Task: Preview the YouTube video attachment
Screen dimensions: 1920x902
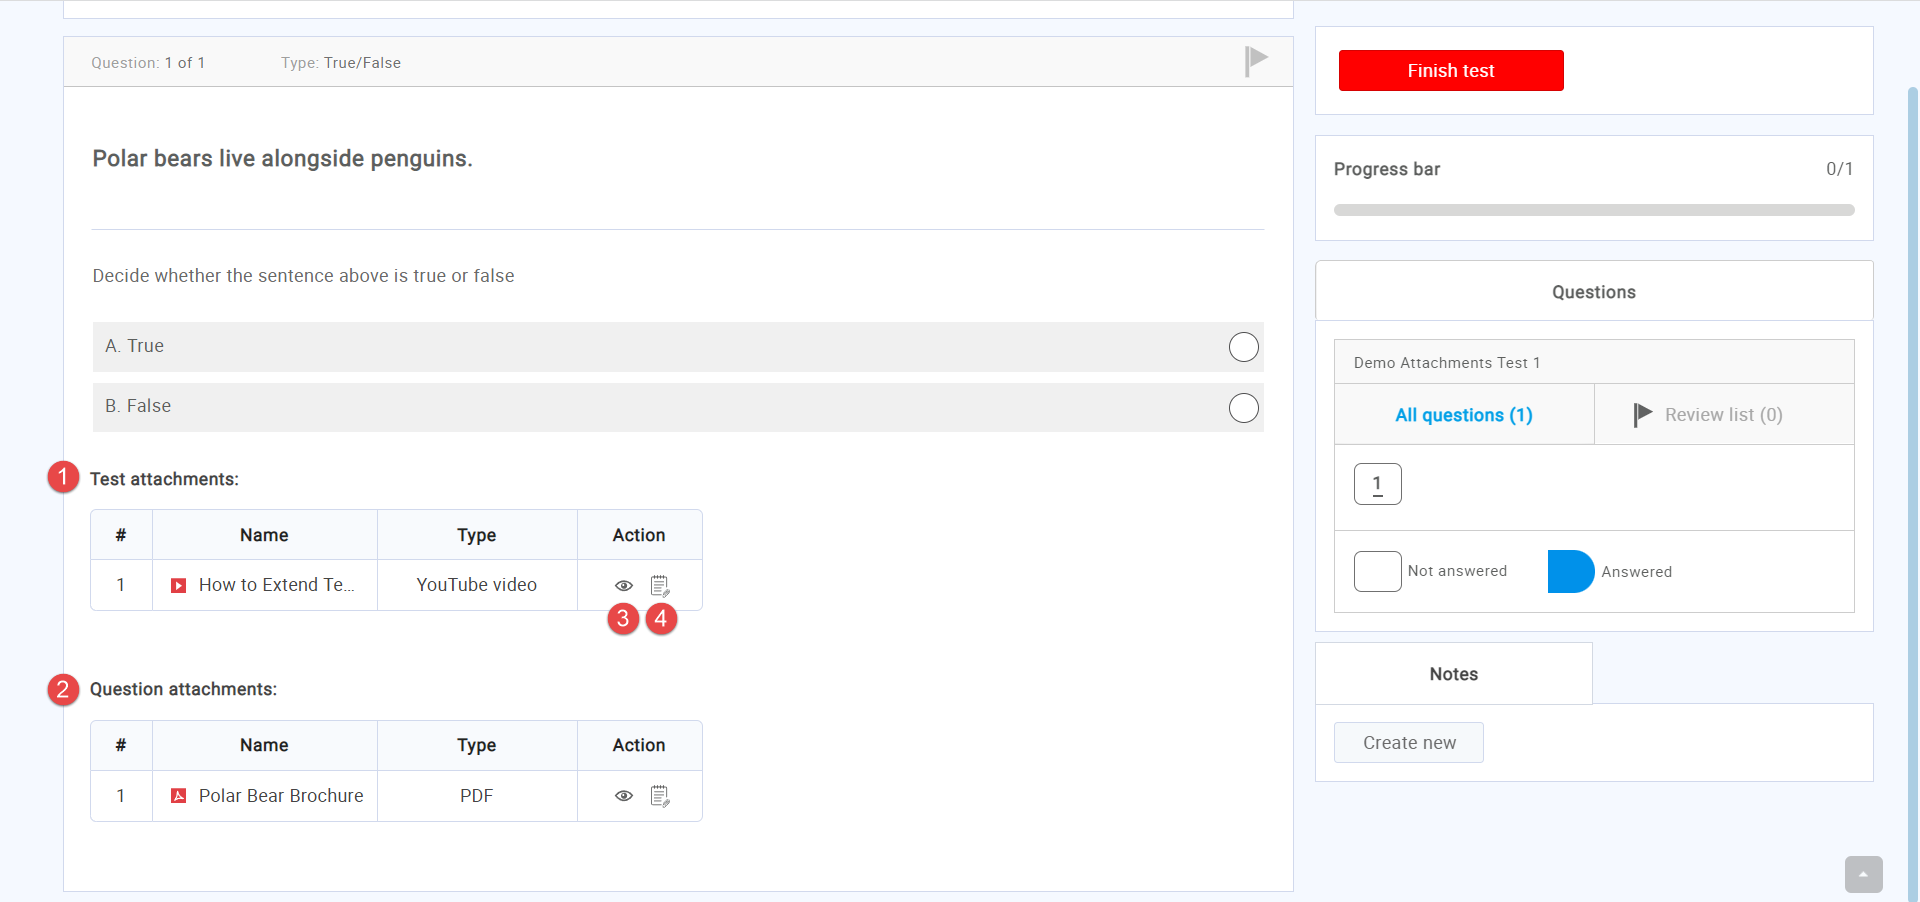Action: click(x=624, y=586)
